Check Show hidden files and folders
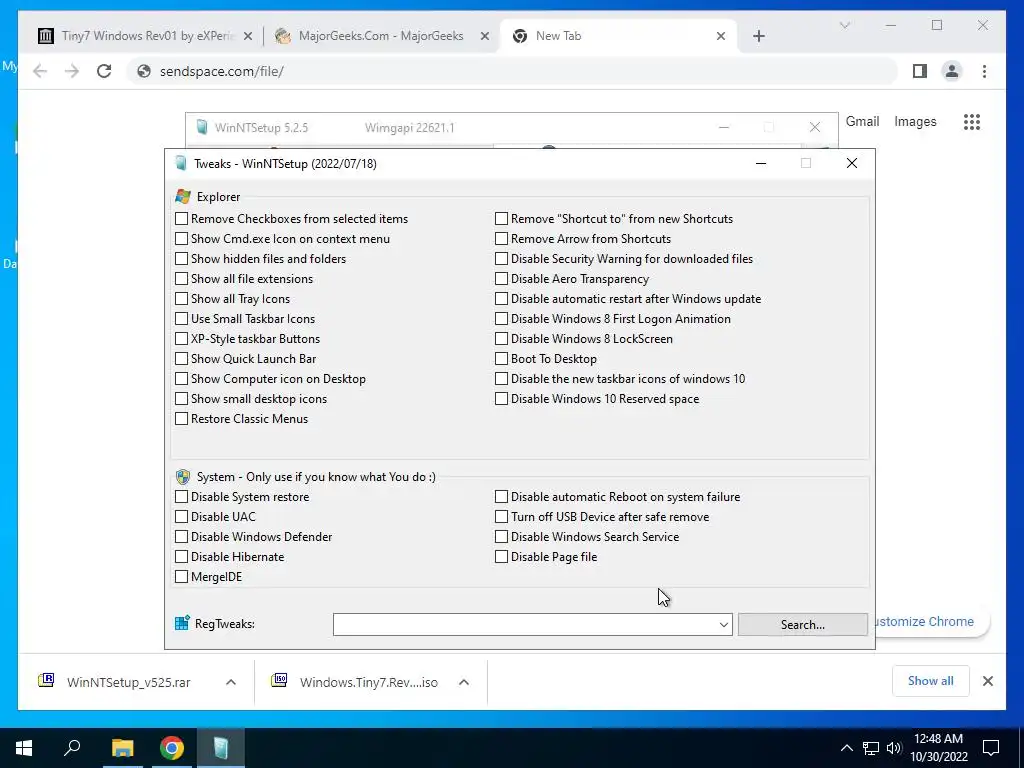Screen dimensions: 1024x768 point(182,259)
